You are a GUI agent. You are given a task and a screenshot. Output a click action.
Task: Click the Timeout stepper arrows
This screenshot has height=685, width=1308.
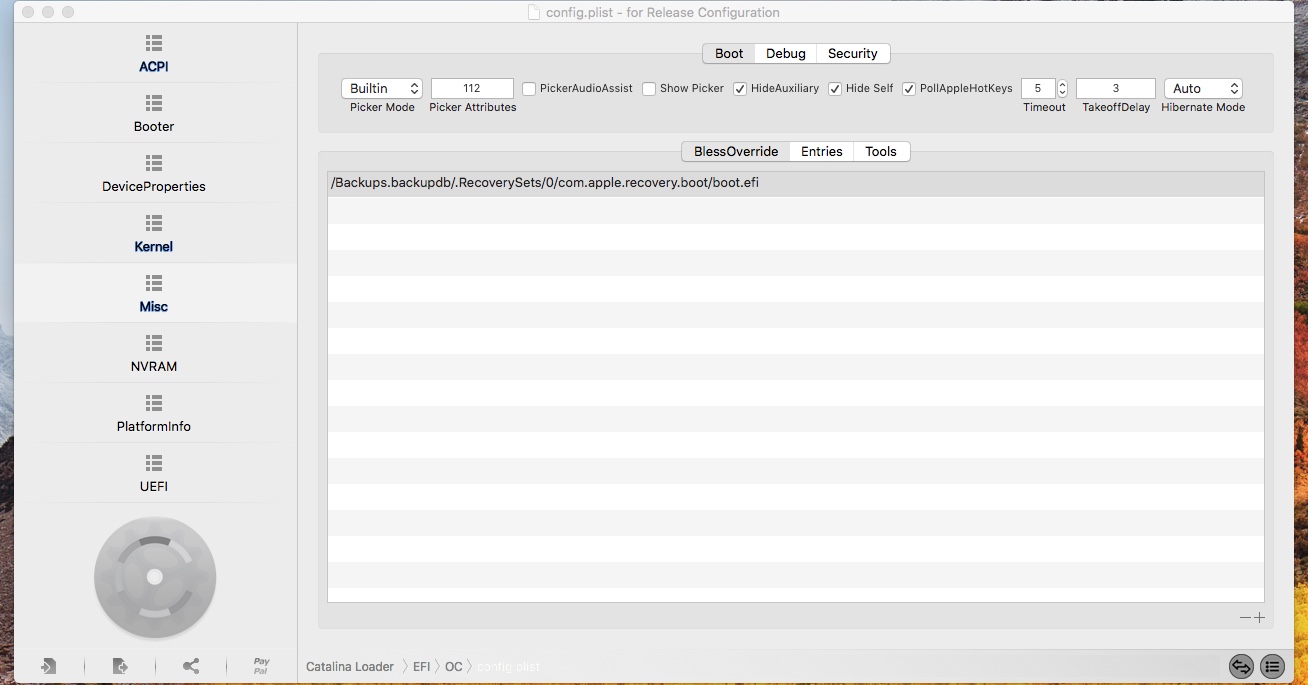click(1062, 89)
